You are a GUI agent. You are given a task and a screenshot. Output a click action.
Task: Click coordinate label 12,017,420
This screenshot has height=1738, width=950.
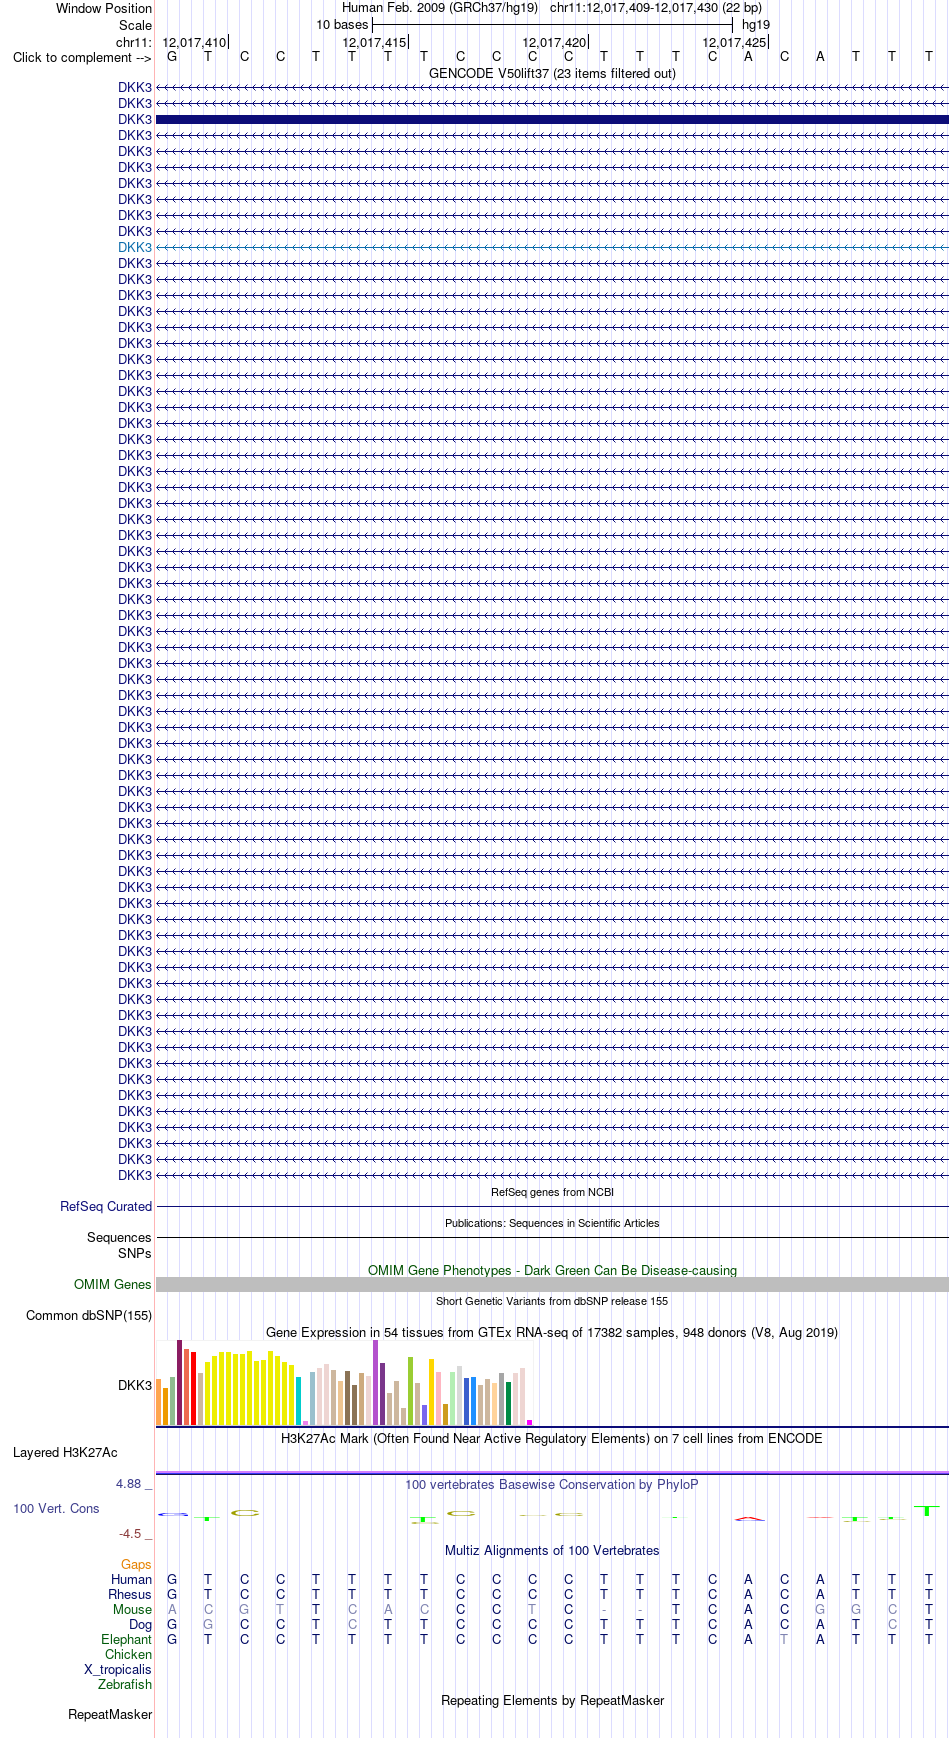pos(554,42)
